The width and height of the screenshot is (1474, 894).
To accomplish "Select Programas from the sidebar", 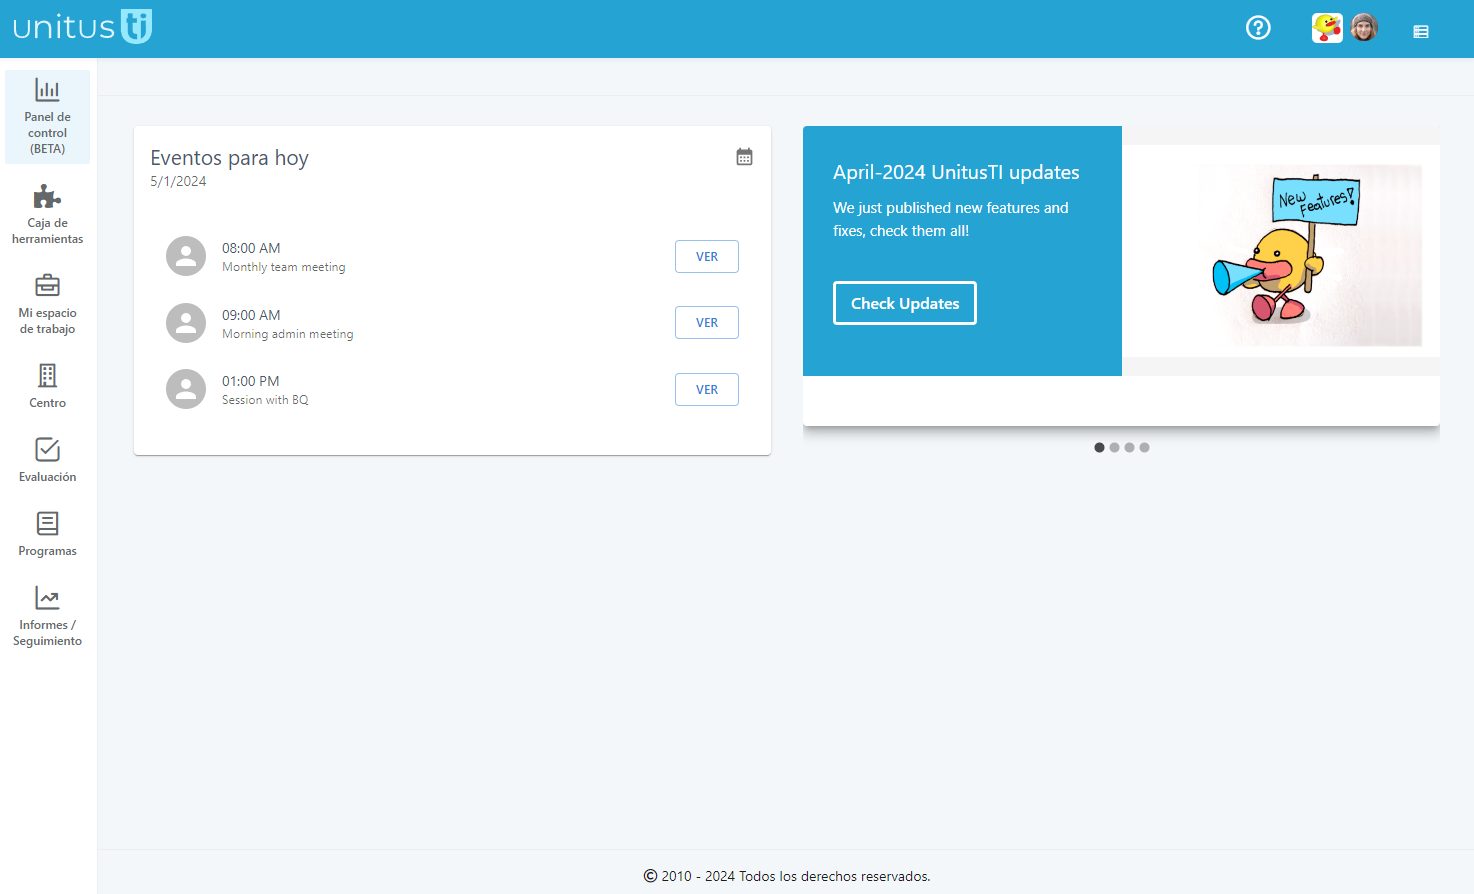I will (47, 533).
